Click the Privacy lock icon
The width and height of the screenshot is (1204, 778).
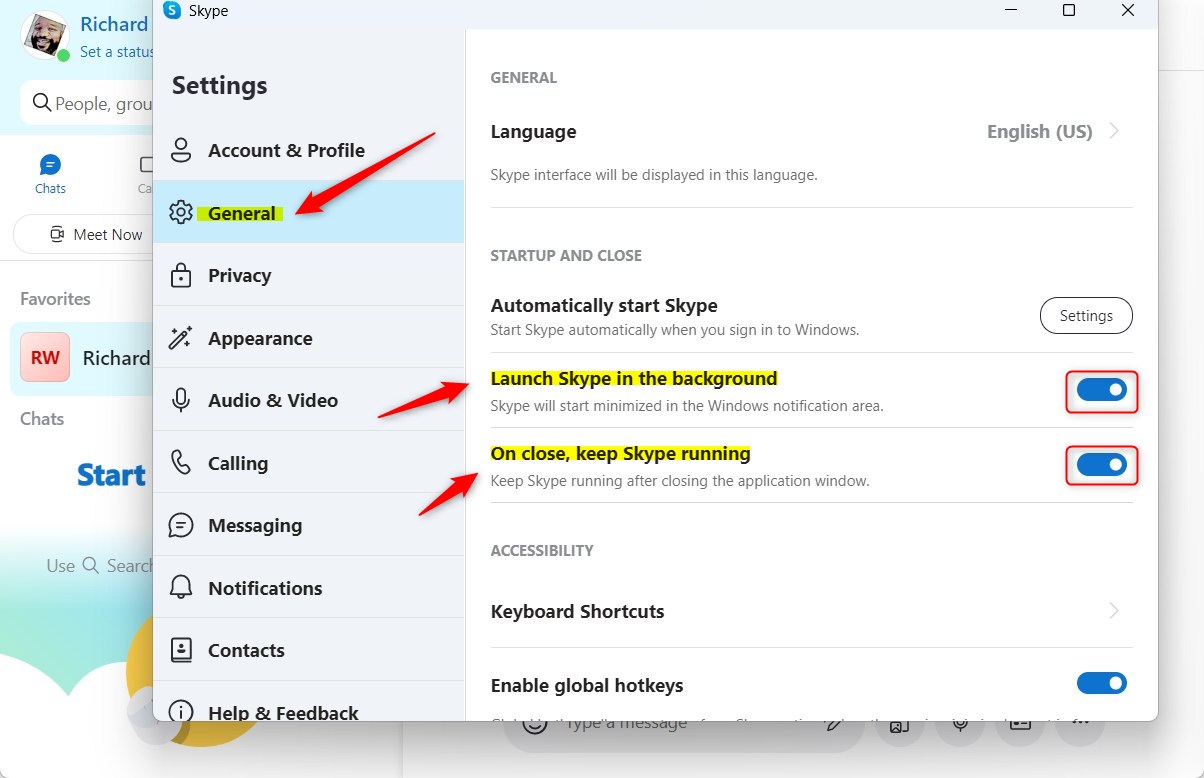[x=181, y=275]
